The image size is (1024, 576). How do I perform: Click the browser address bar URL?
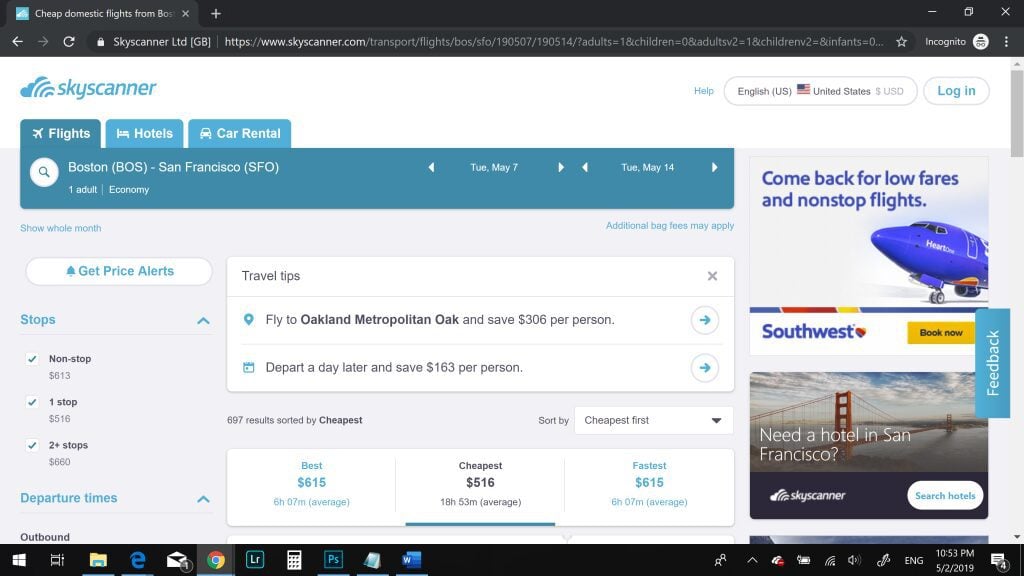coord(554,41)
